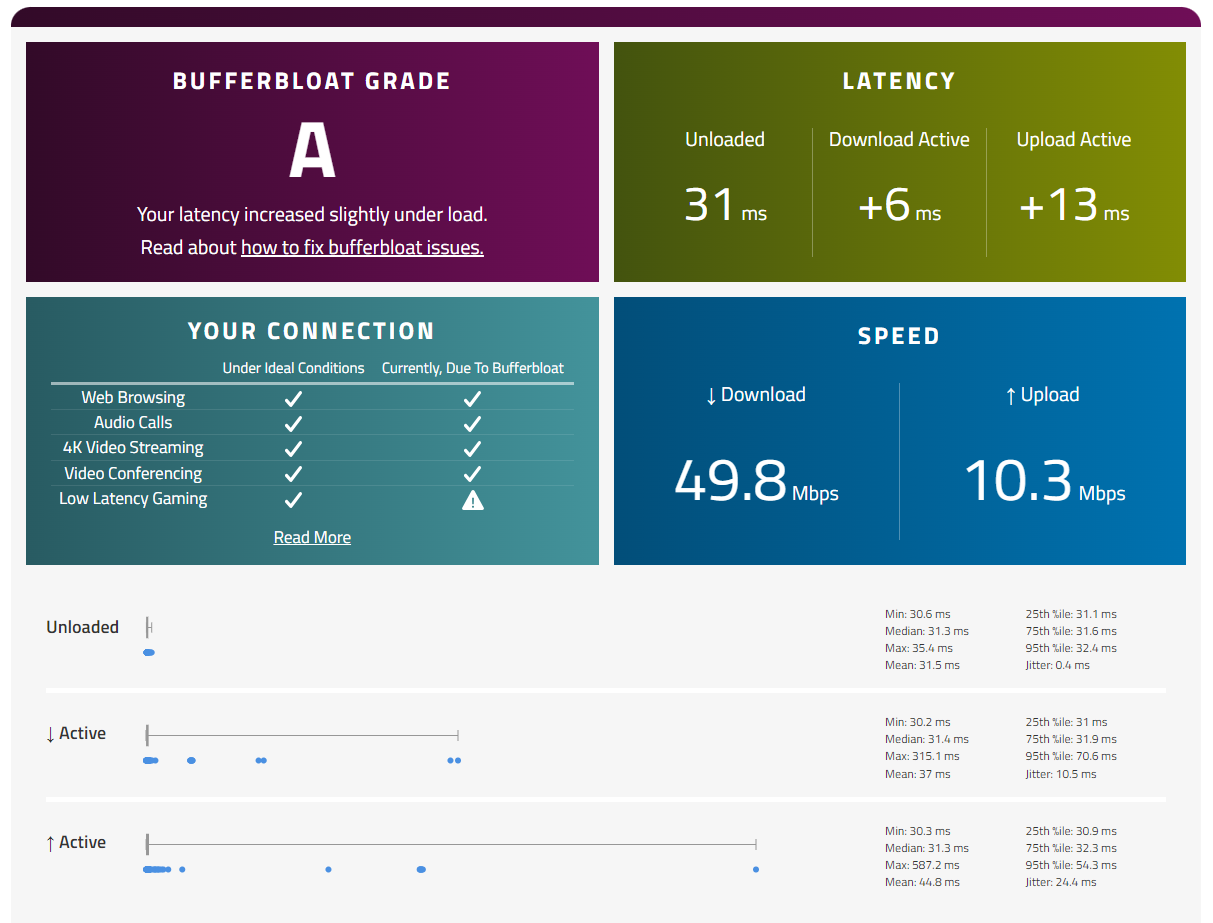Click the Unloaded chart data point cluster
The image size is (1213, 923).
click(x=149, y=652)
